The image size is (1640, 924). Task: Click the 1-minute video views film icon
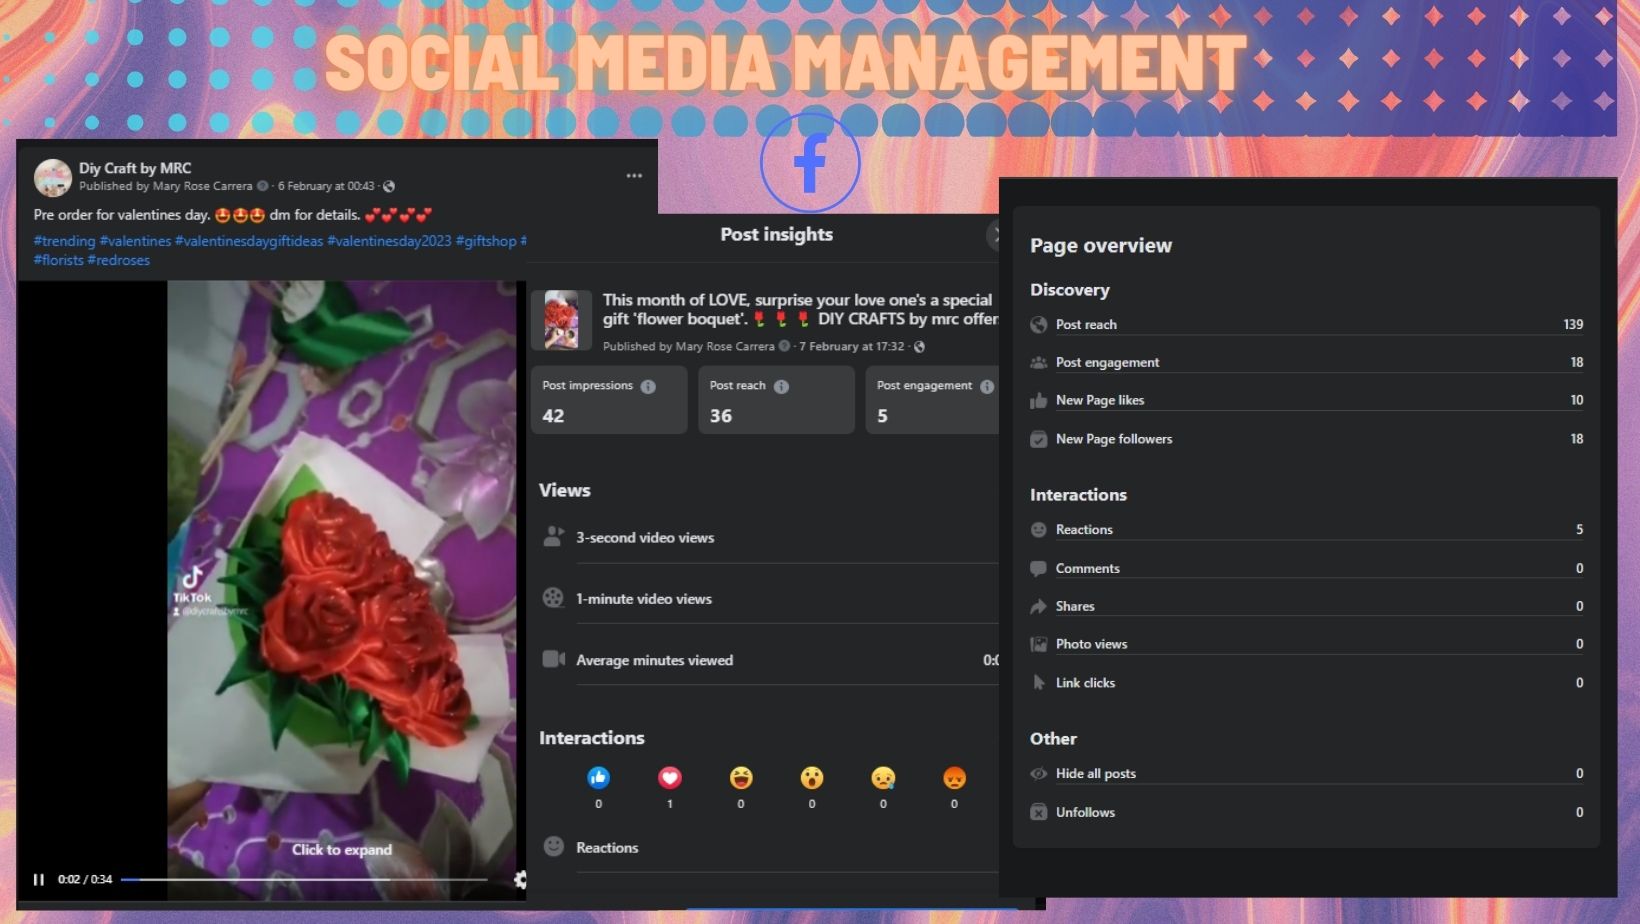point(553,598)
